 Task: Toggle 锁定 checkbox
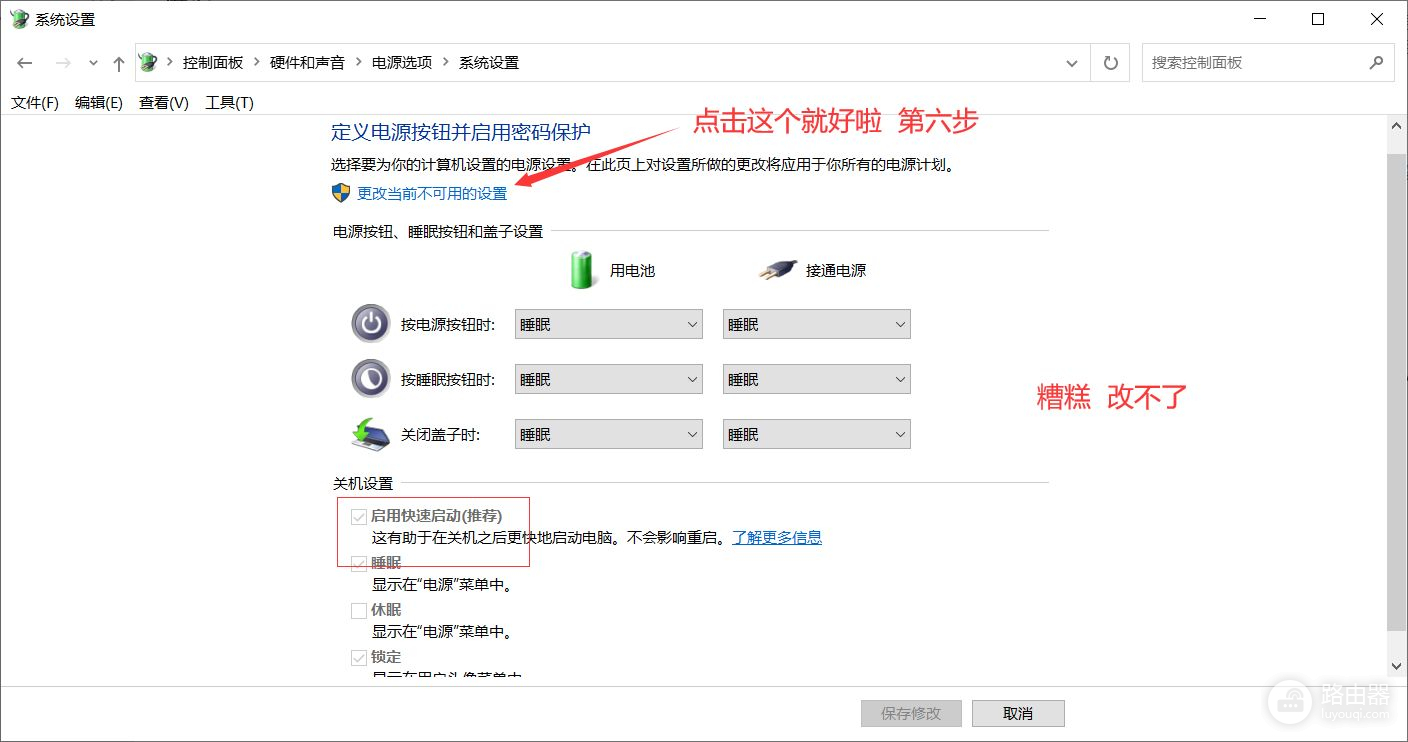(x=359, y=657)
